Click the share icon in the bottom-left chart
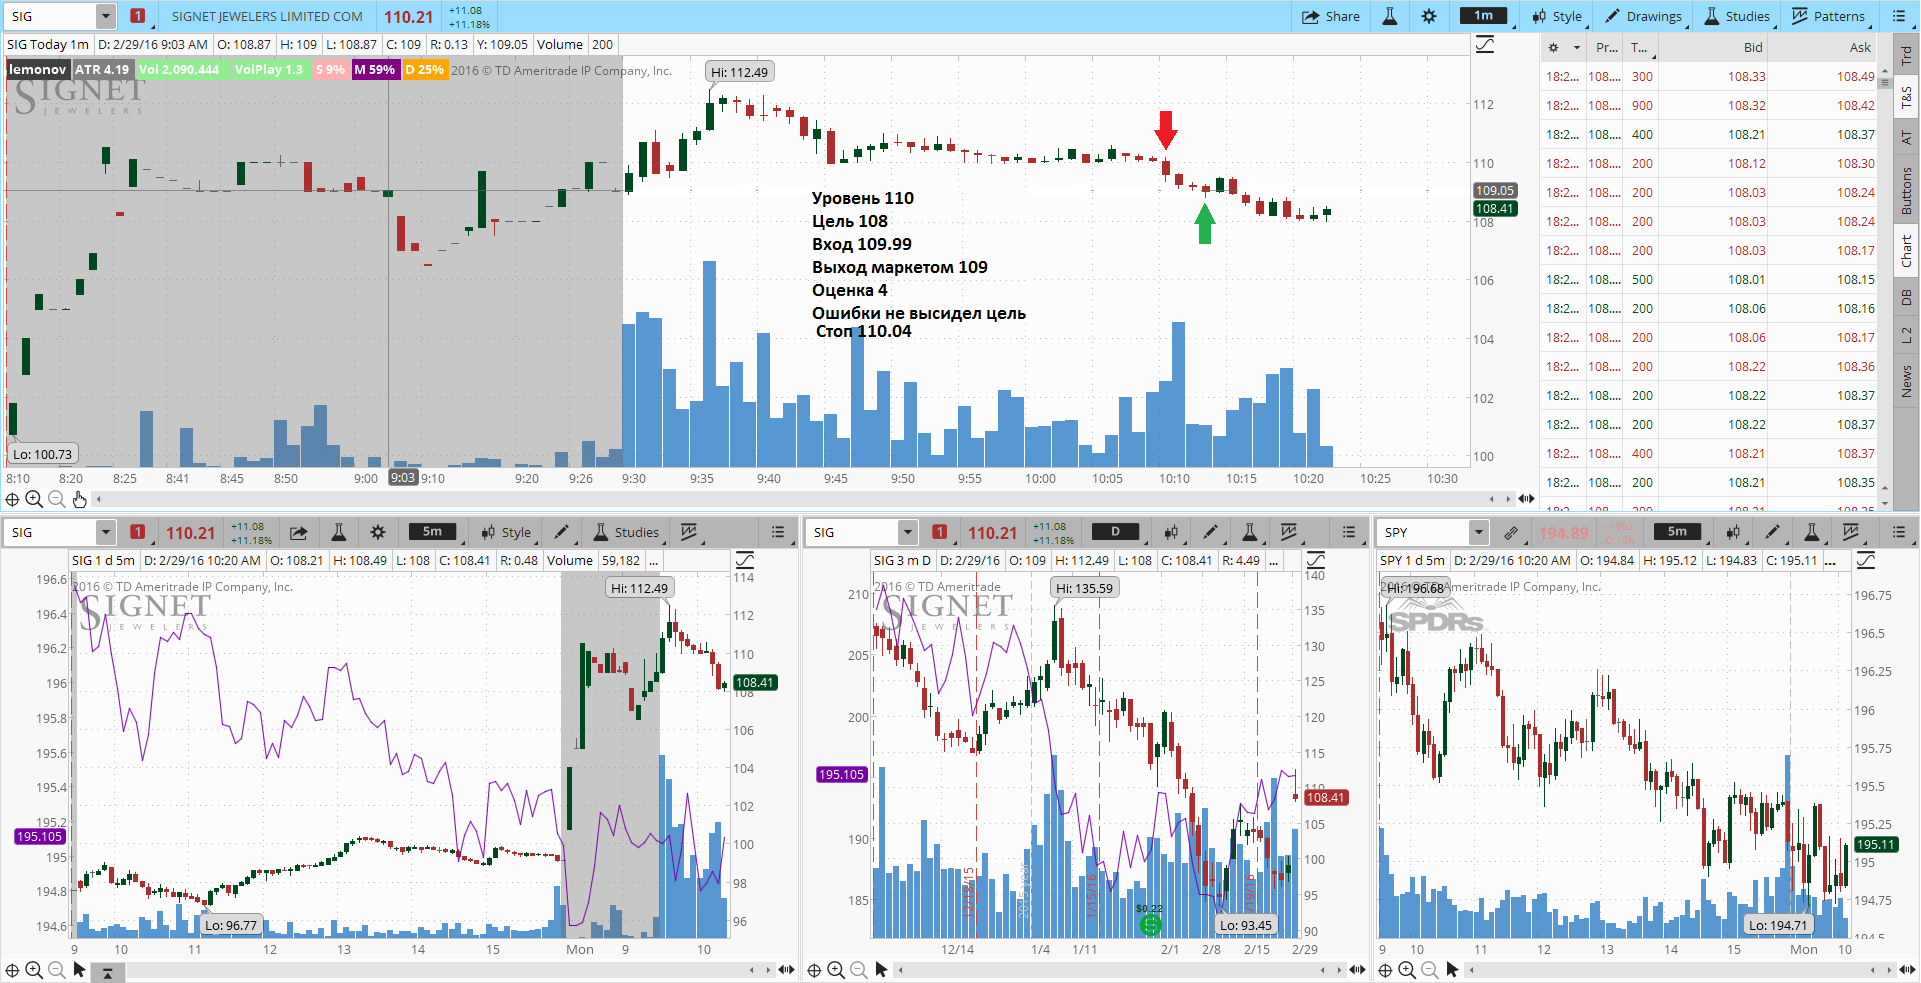Viewport: 1921px width, 983px height. 298,532
